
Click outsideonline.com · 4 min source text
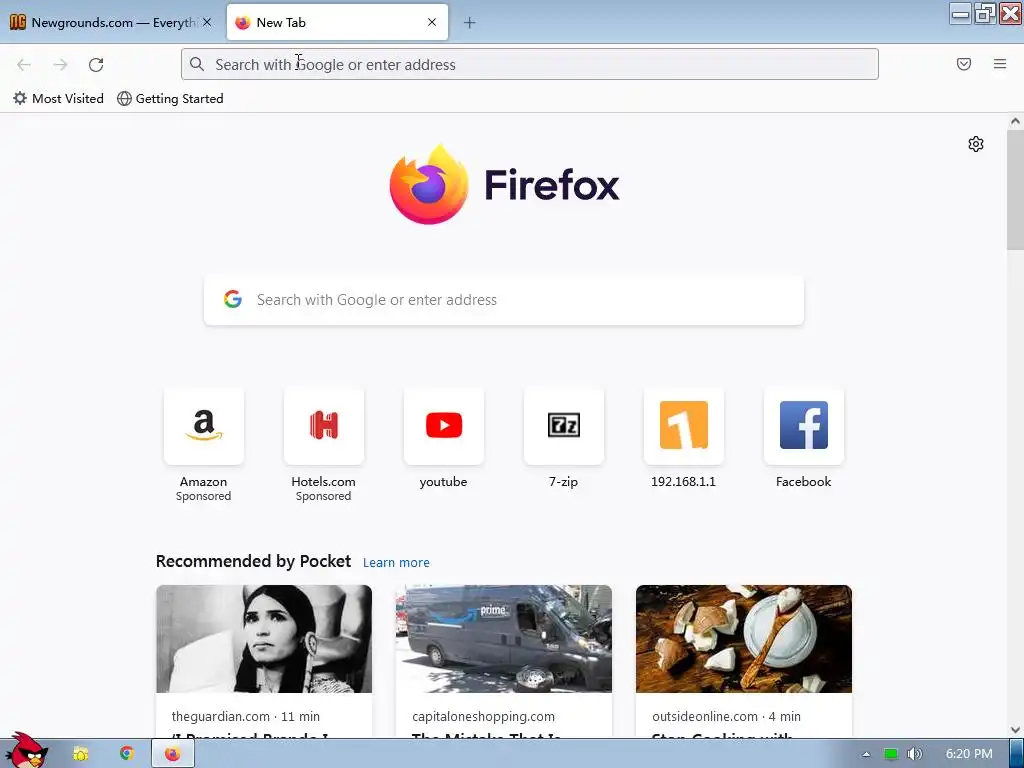pos(726,716)
